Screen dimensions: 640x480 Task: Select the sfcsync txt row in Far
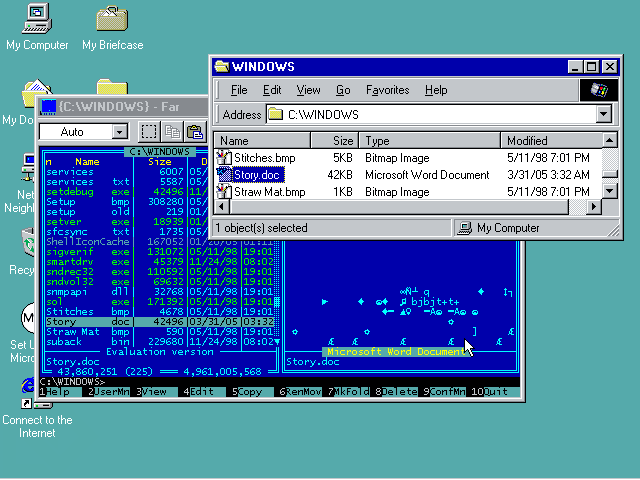tap(127, 232)
